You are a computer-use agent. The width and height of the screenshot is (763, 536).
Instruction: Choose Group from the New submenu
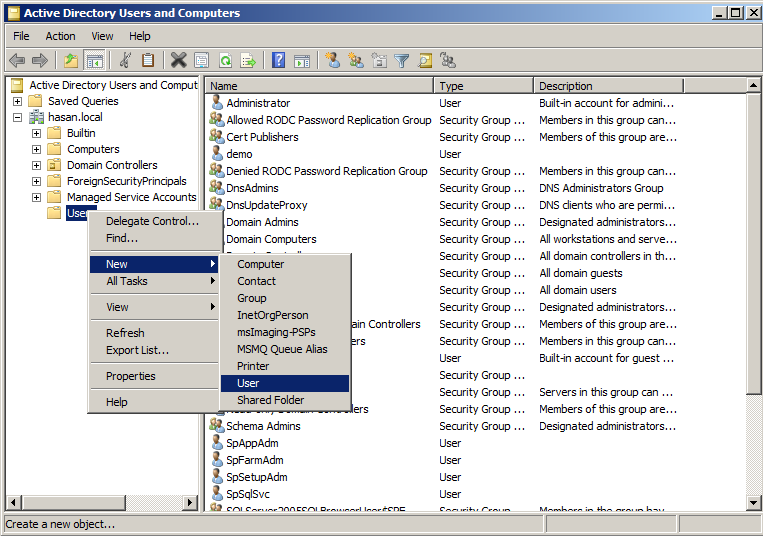[x=285, y=298]
